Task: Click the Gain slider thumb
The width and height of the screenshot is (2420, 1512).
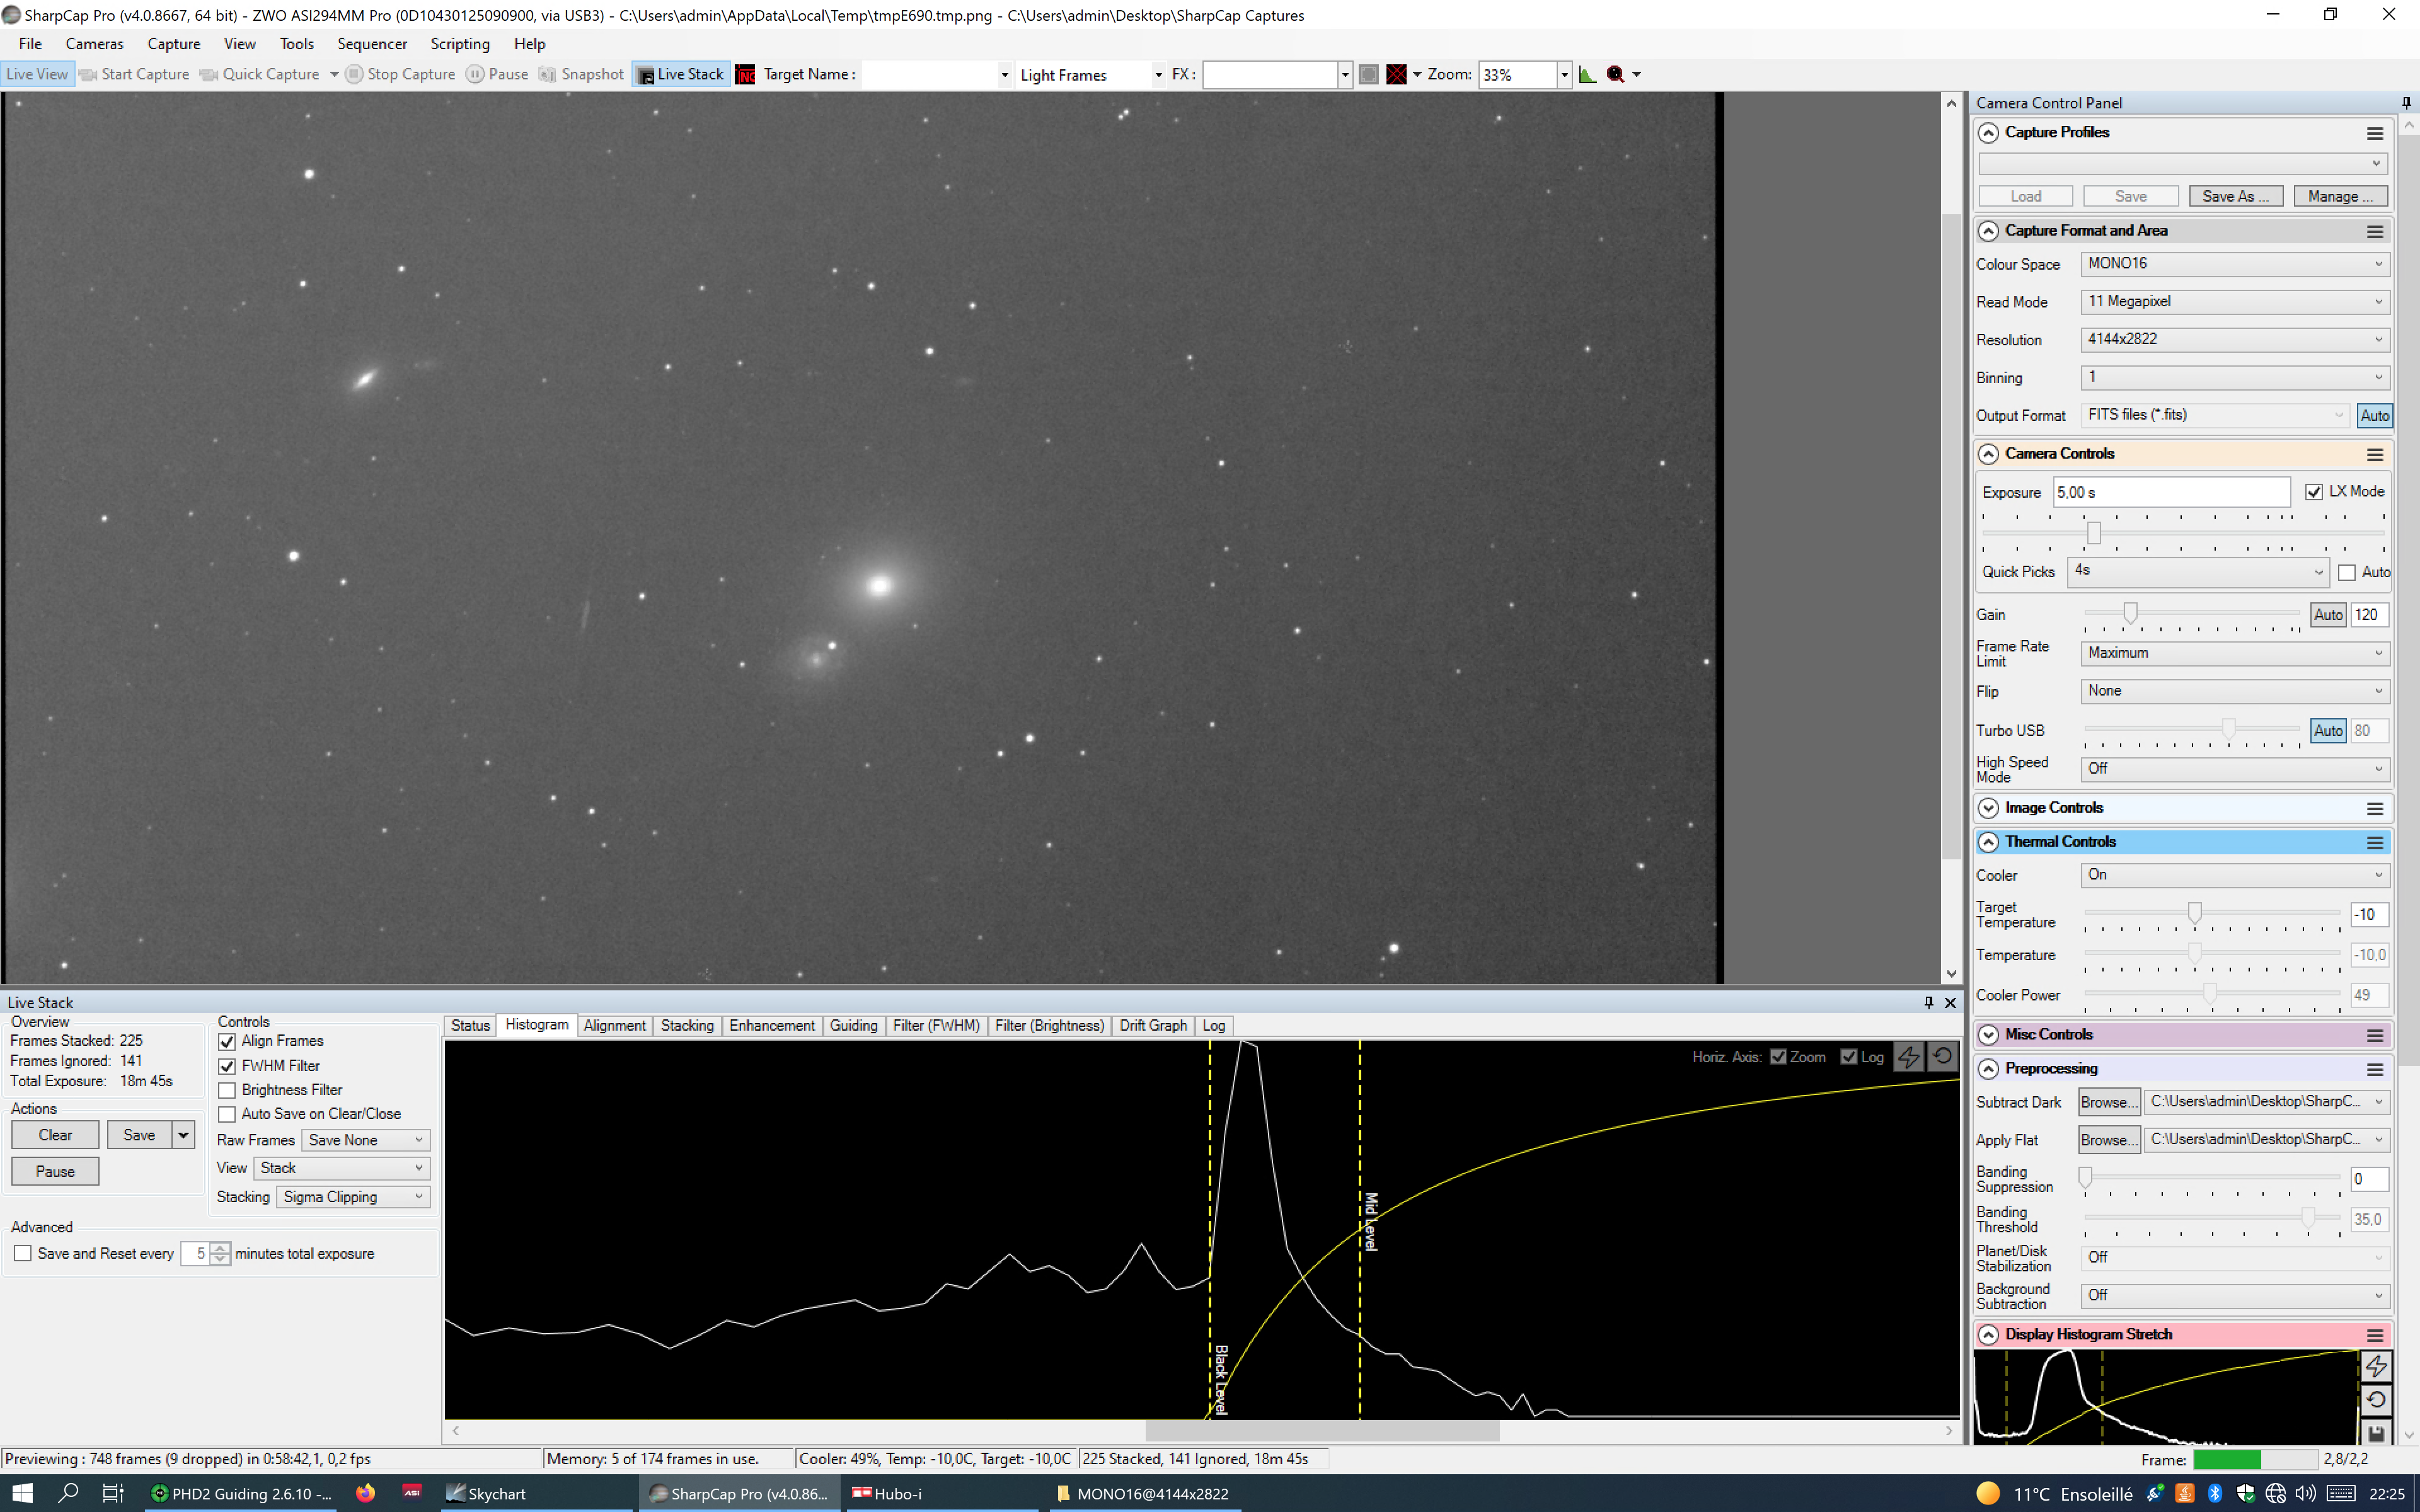Action: click(2130, 613)
